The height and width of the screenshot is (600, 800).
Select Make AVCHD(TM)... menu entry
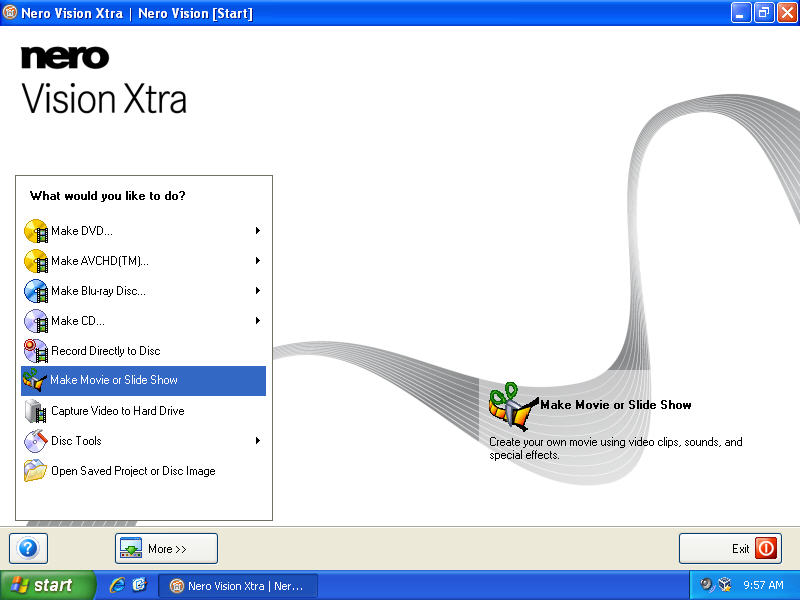coord(143,261)
